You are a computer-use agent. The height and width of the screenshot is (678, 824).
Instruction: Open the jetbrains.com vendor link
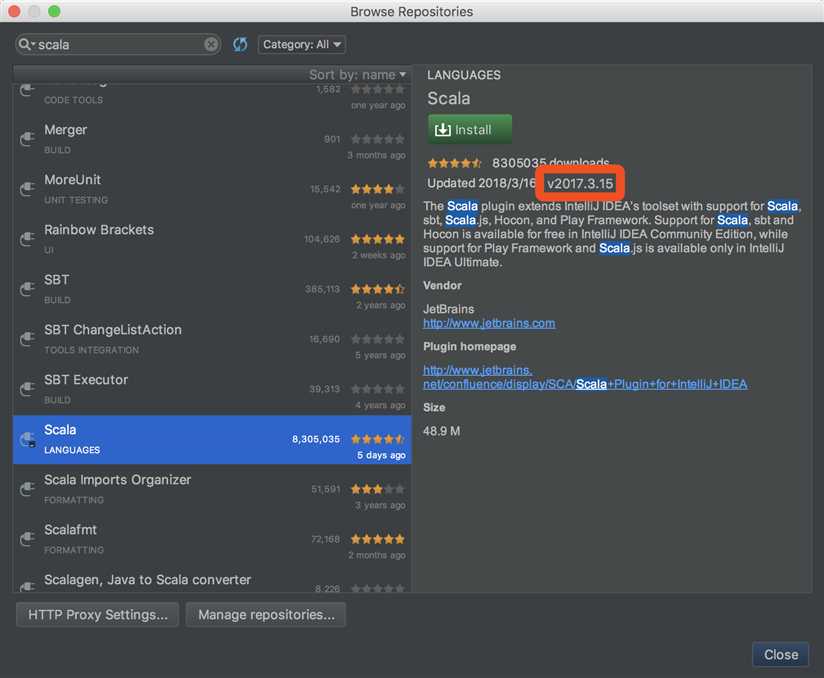(x=489, y=323)
